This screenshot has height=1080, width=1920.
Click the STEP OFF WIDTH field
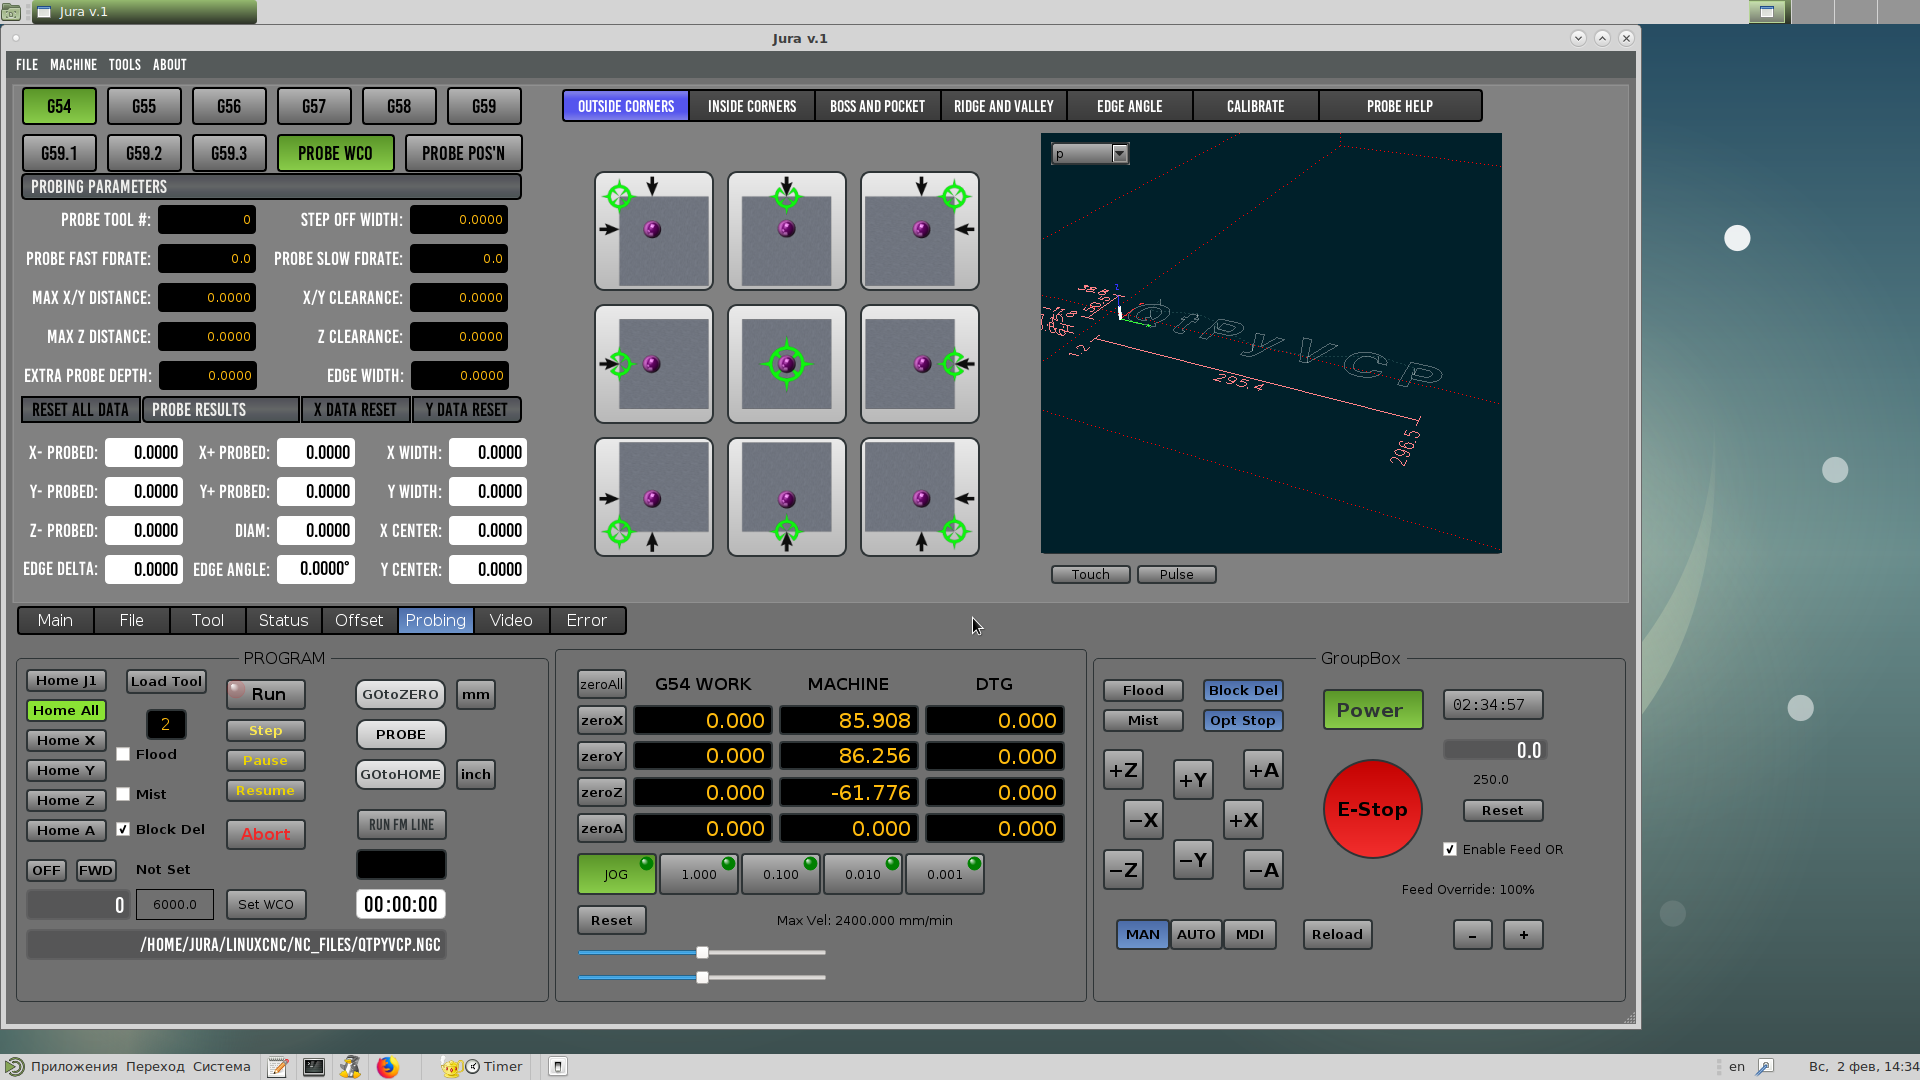pyautogui.click(x=459, y=220)
